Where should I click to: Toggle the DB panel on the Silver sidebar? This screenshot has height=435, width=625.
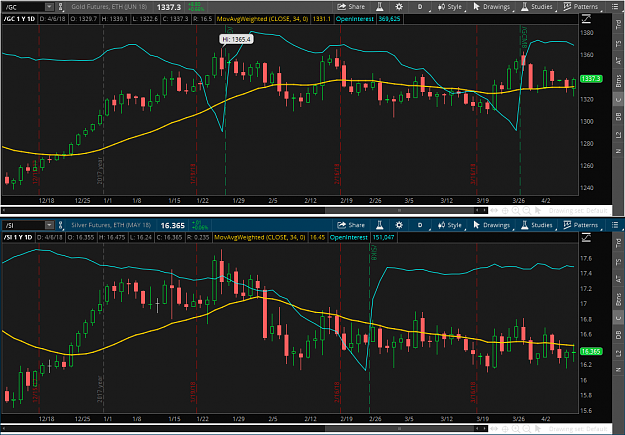[618, 335]
